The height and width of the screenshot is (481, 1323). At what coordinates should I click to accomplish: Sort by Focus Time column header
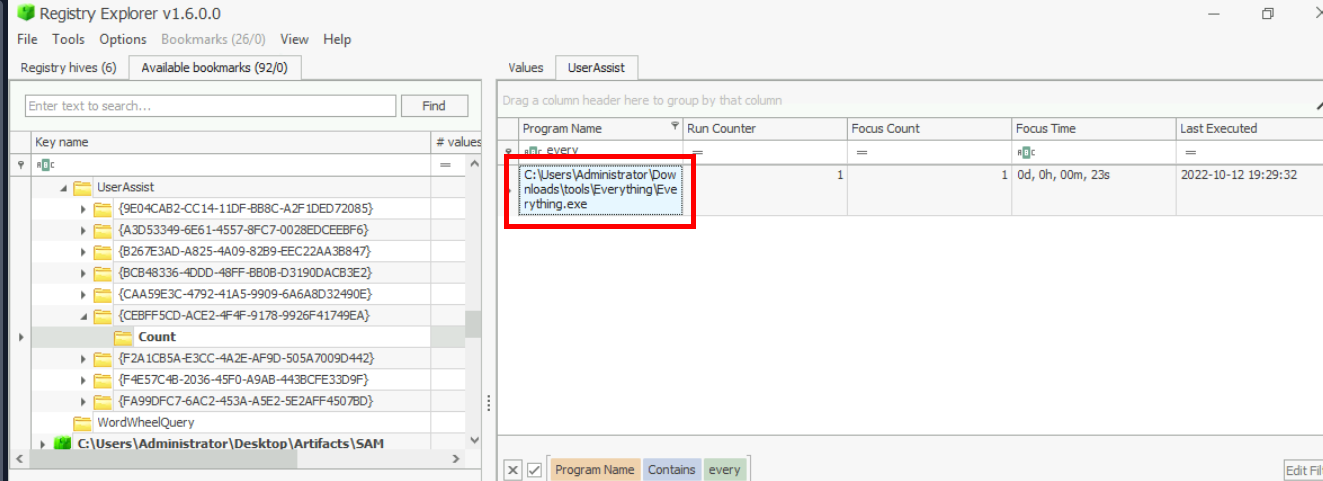coord(1094,128)
